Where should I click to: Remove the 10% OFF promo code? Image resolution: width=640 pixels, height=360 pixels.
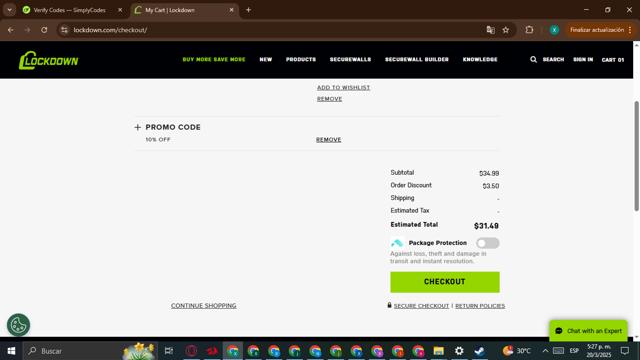tap(329, 140)
